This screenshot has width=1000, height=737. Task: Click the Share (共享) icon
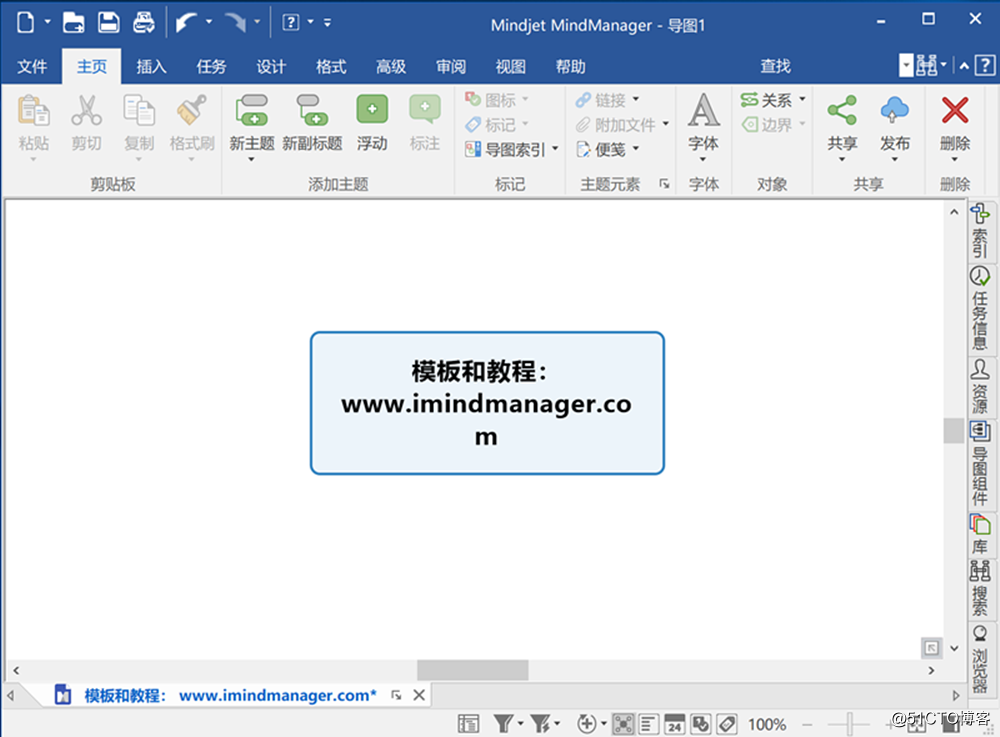click(842, 110)
